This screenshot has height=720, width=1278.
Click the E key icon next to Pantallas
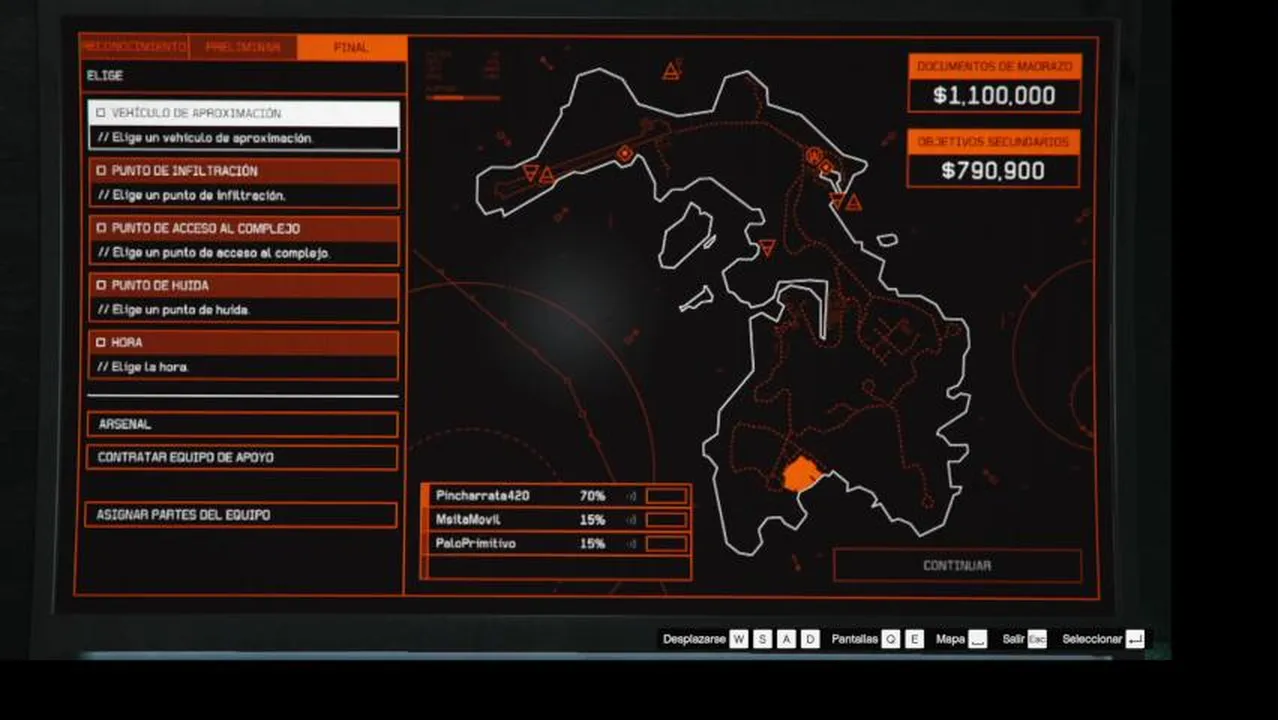(x=914, y=639)
